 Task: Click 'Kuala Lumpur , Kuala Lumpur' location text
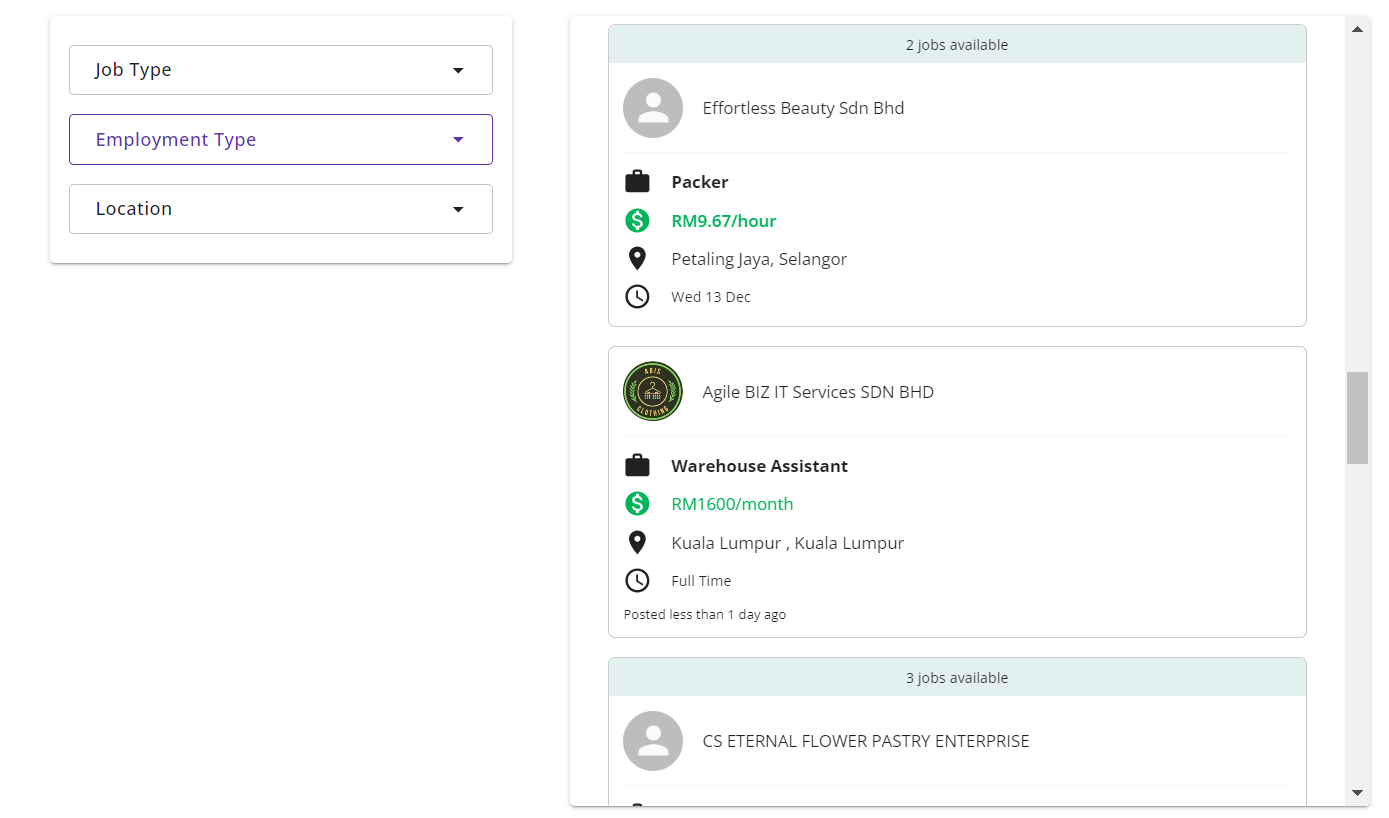[x=788, y=543]
